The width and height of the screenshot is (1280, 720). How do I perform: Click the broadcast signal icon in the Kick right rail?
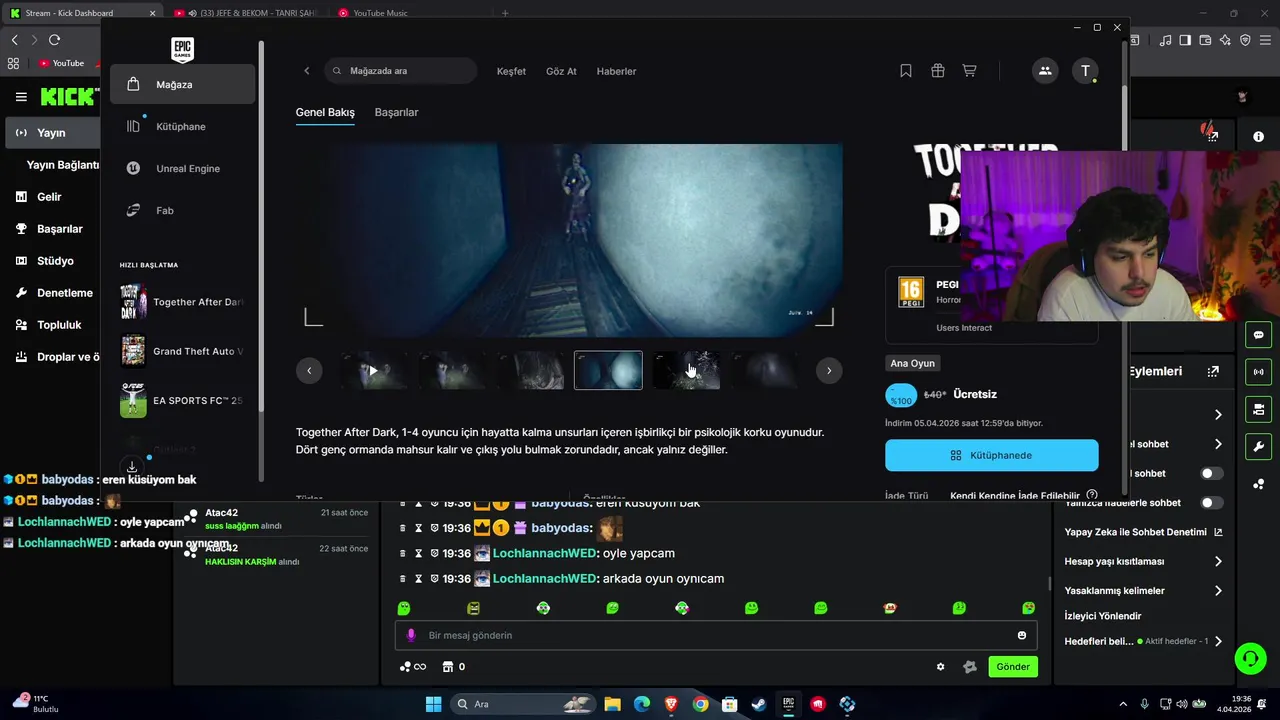1259,372
